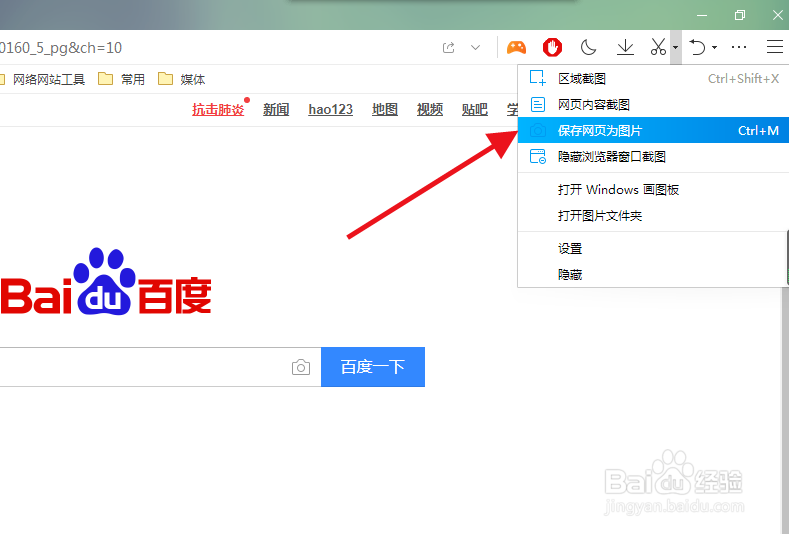Open the three-dots more tools button
Viewport: 789px width, 534px height.
tap(739, 47)
